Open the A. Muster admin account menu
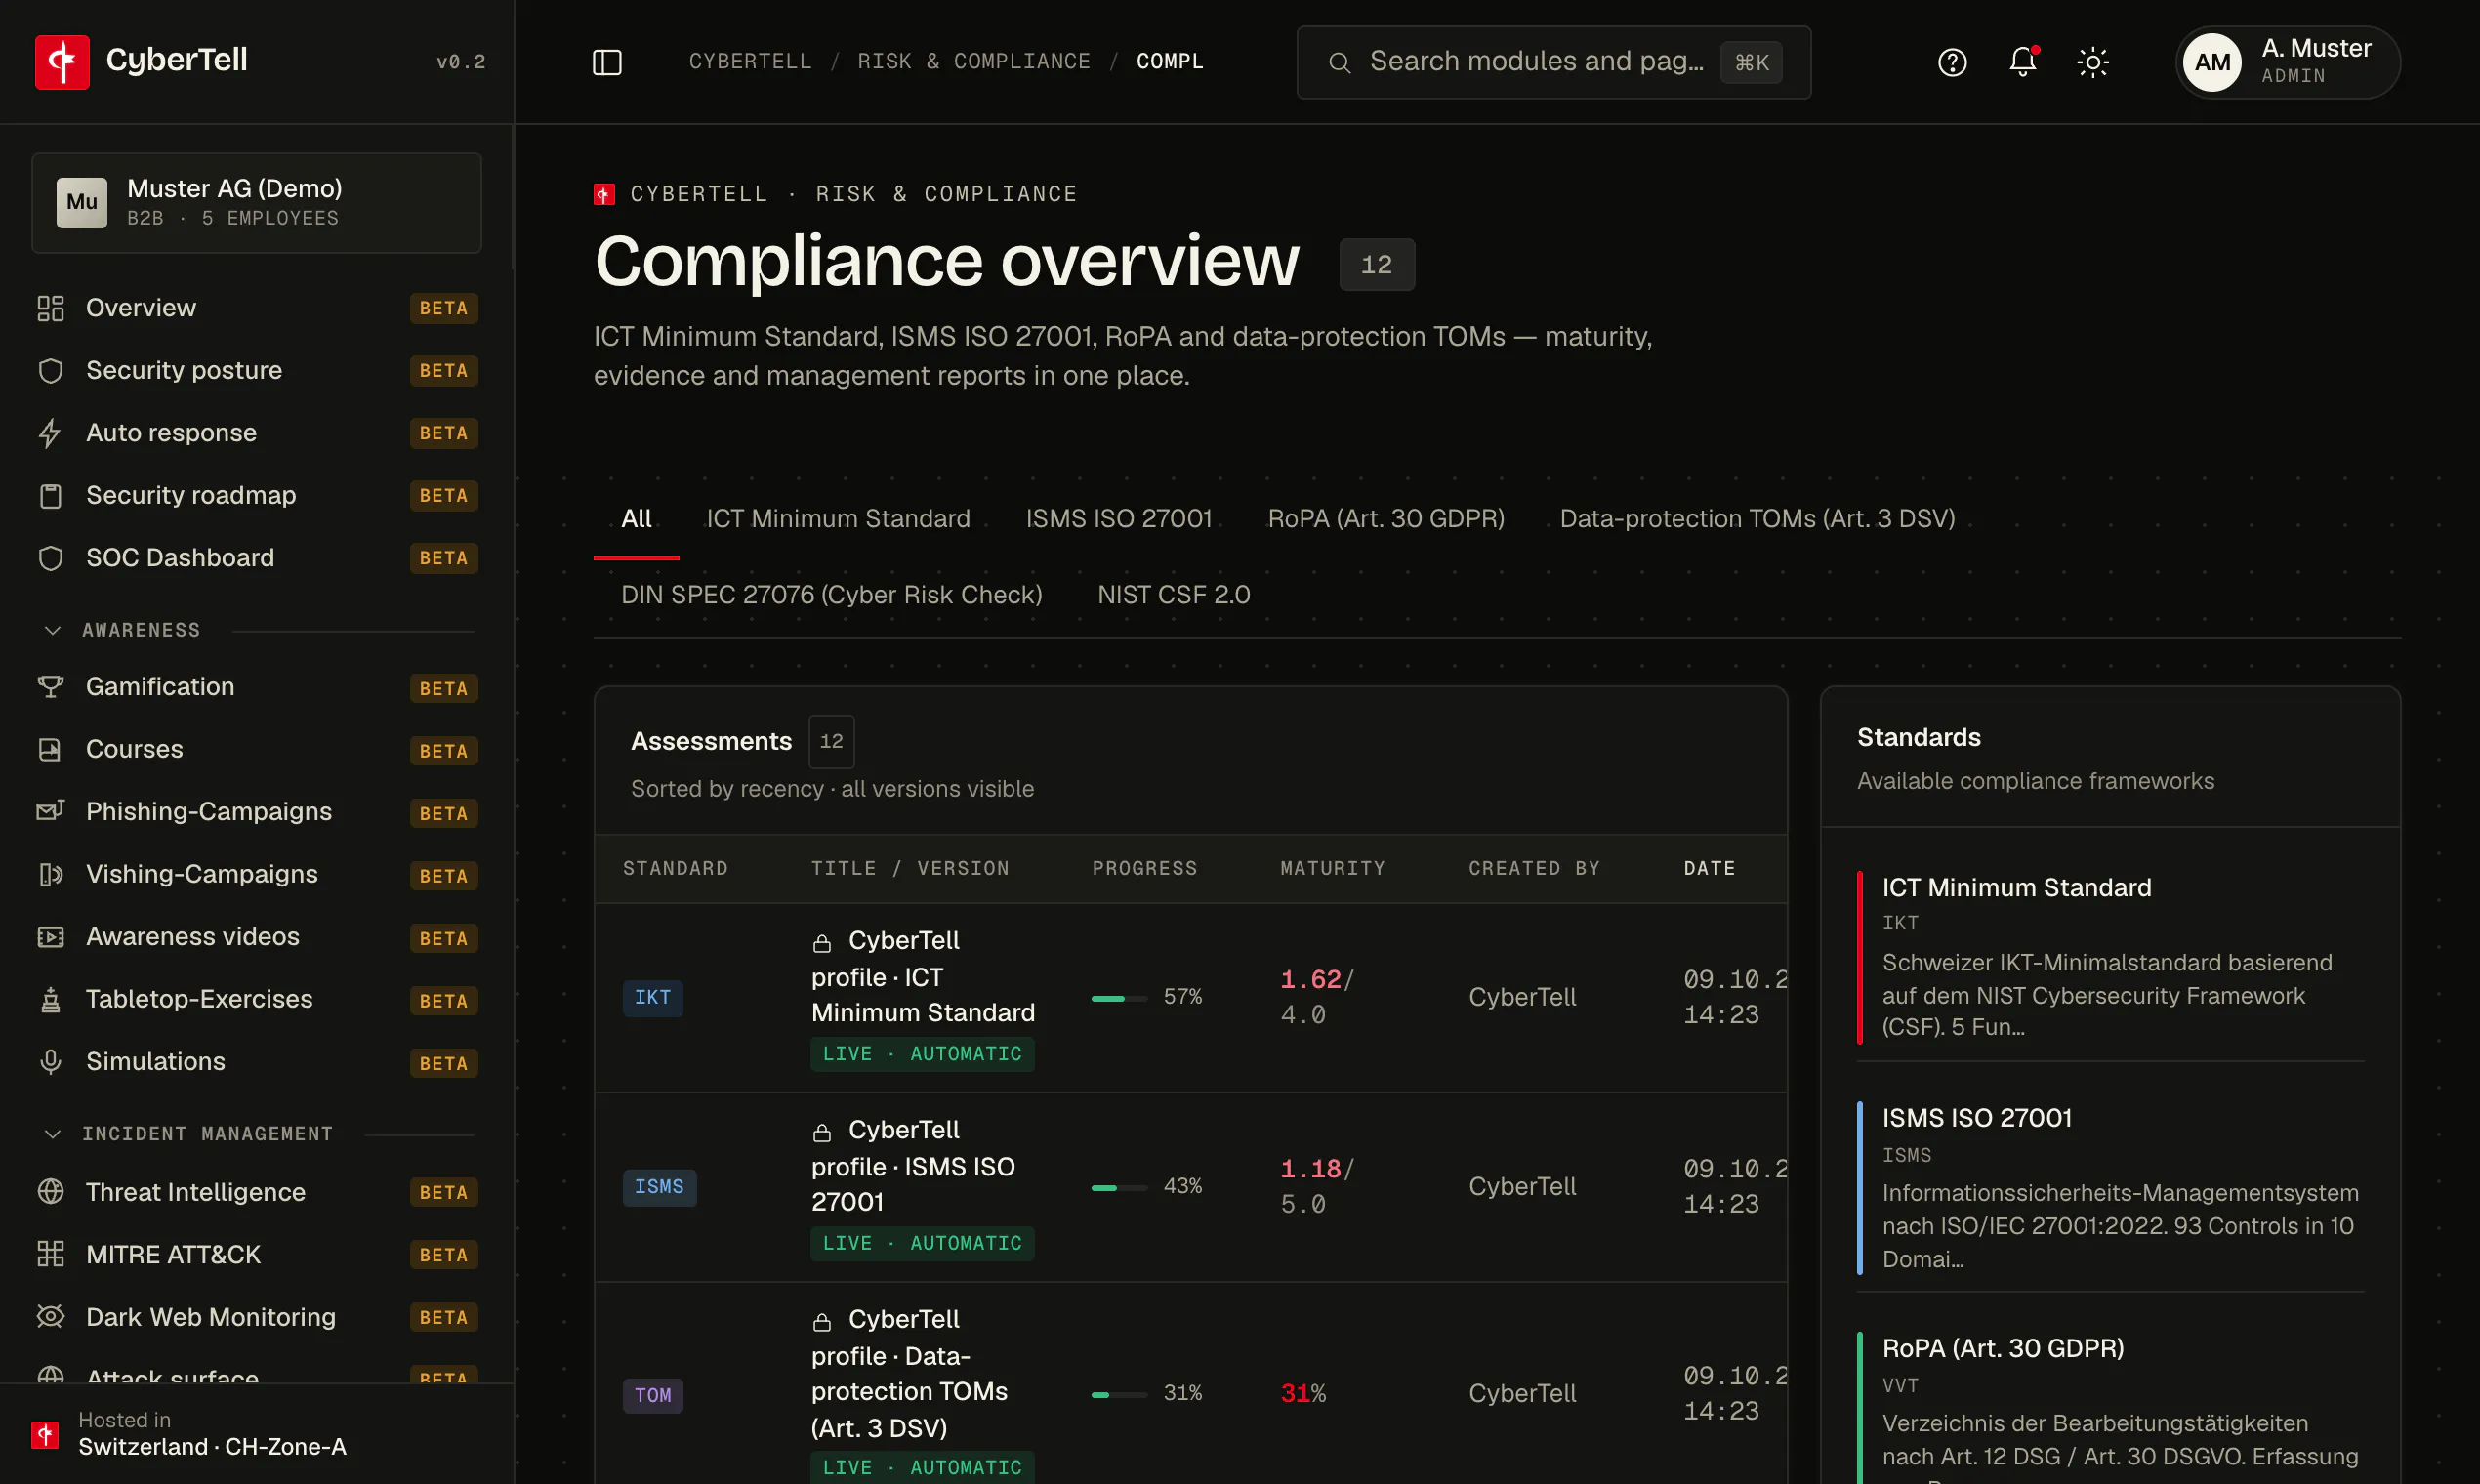This screenshot has width=2480, height=1484. (2288, 62)
